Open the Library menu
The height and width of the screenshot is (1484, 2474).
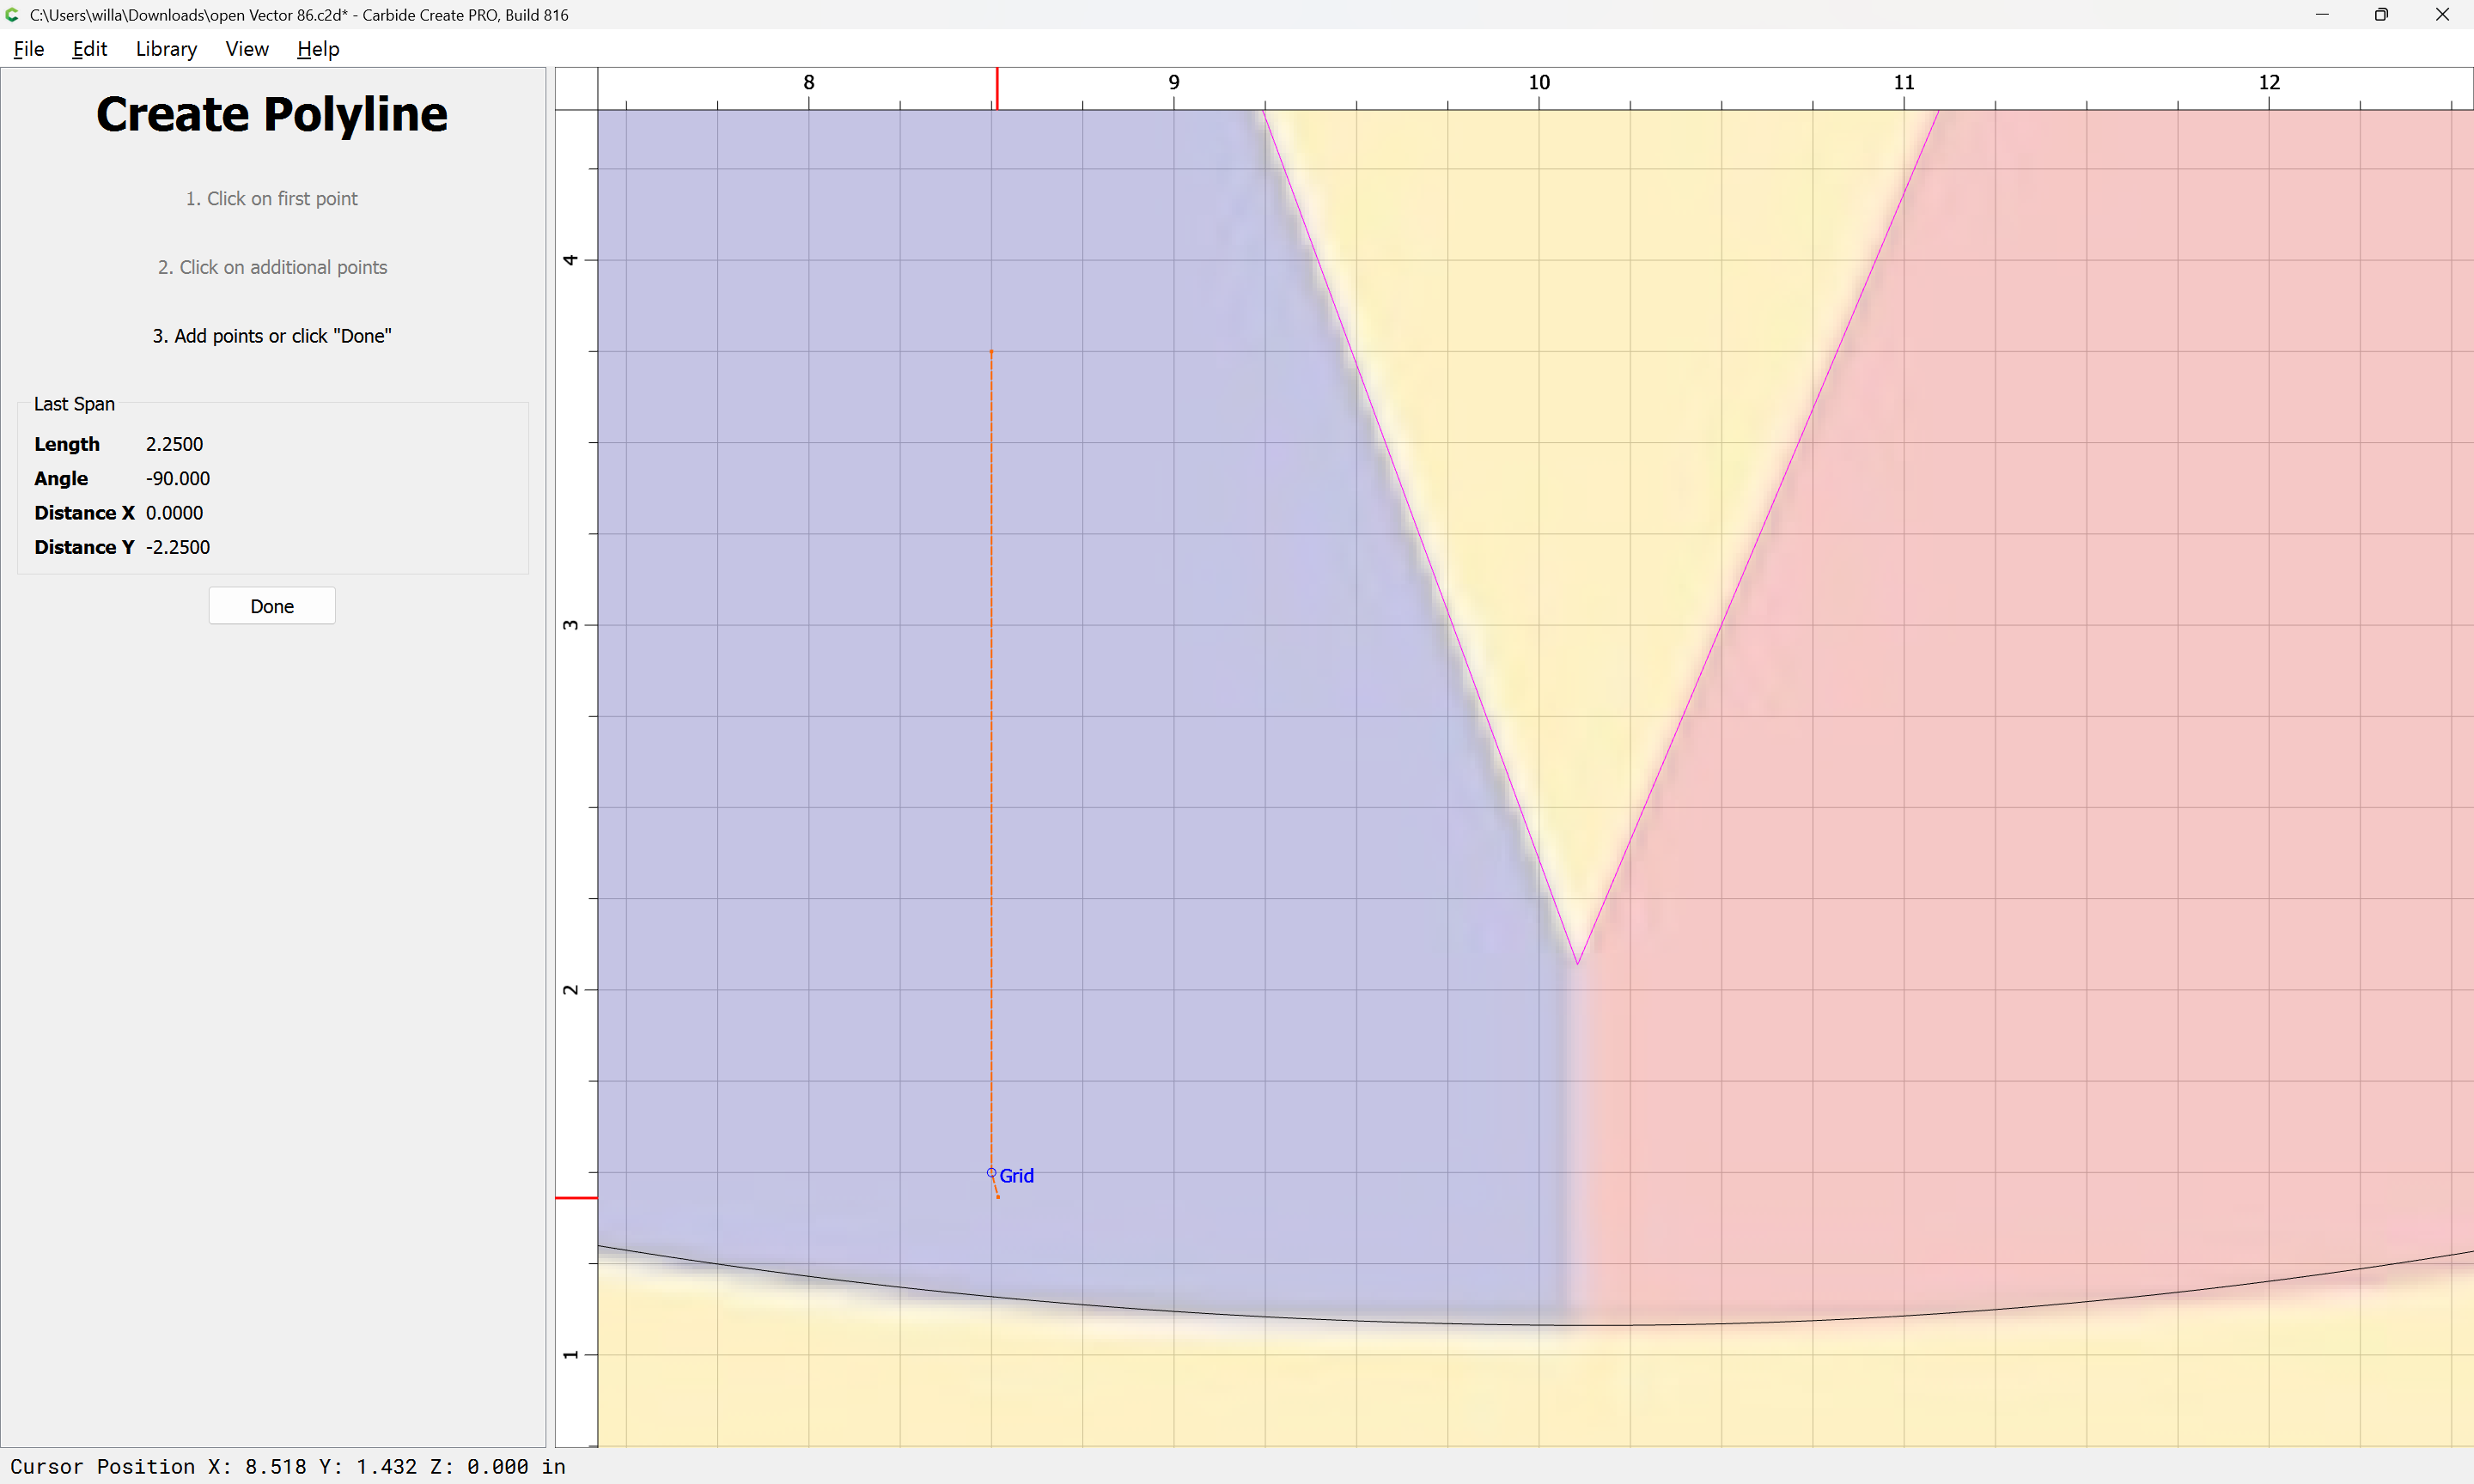166,49
